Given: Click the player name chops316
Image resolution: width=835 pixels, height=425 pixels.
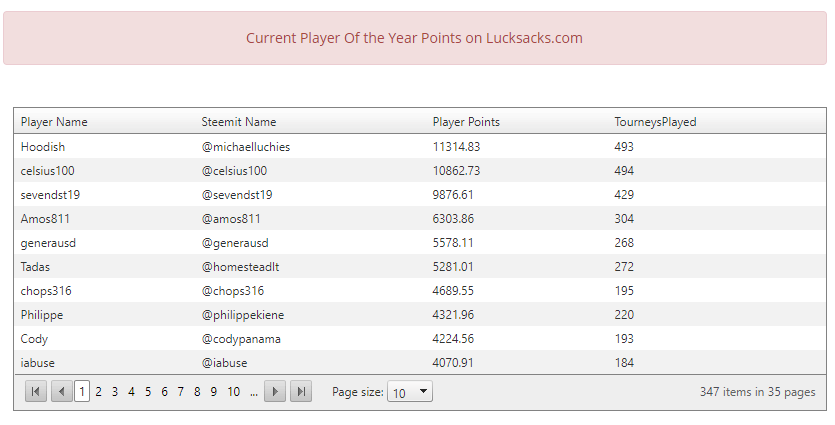Looking at the screenshot, I should point(46,291).
